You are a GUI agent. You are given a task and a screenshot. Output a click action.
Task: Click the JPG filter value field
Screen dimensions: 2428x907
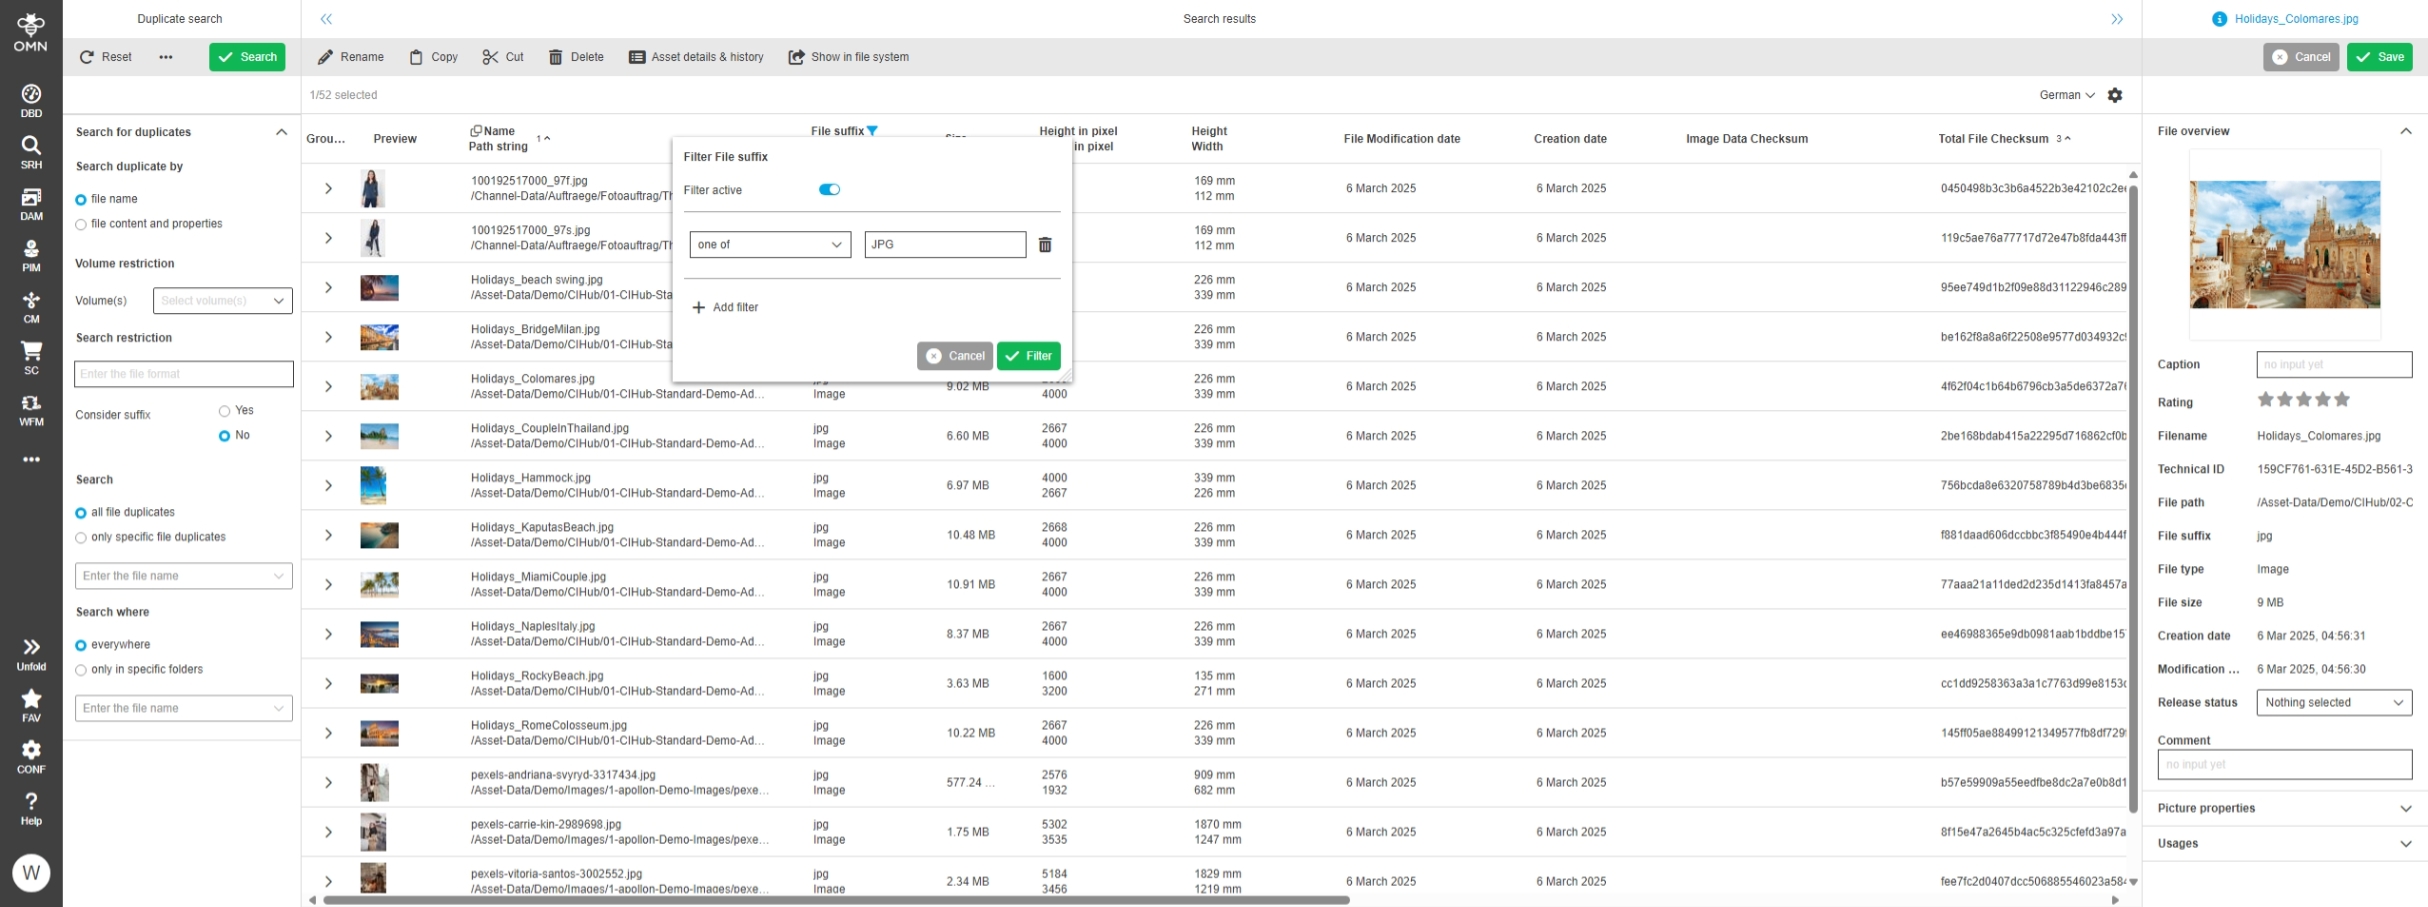click(945, 245)
